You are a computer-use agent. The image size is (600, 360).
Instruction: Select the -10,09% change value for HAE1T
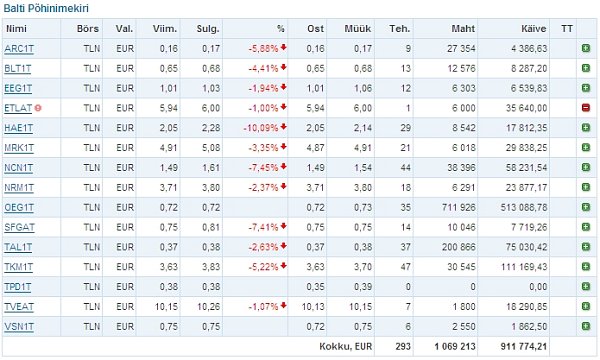pos(261,128)
